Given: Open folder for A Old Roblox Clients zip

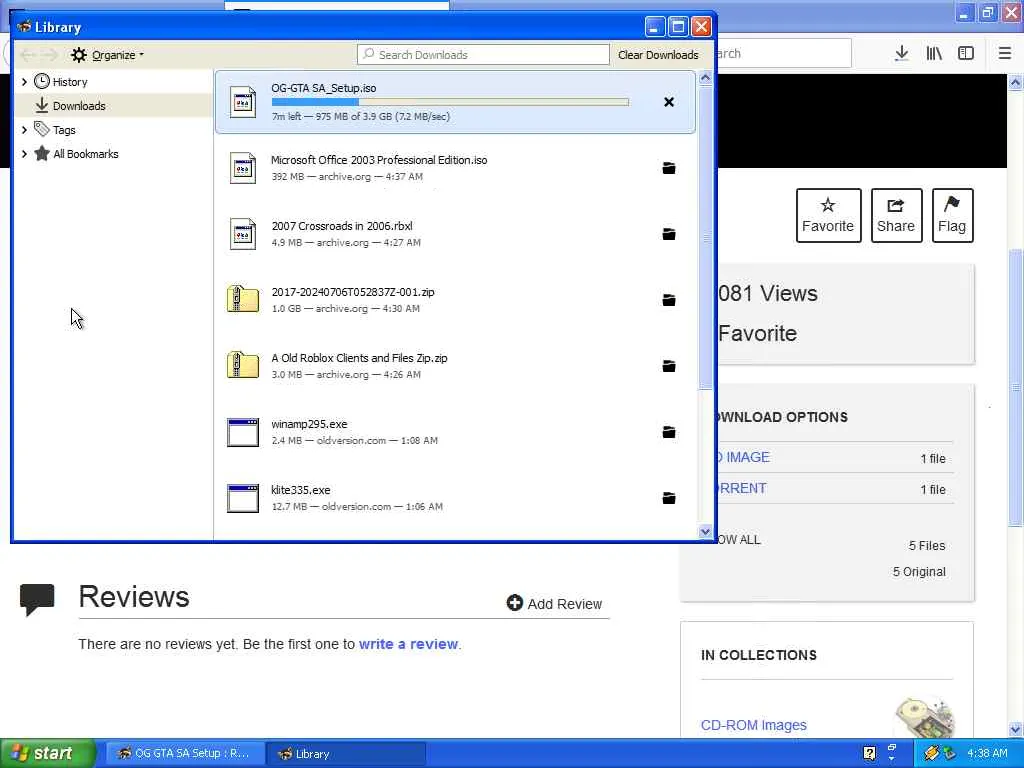Looking at the screenshot, I should (669, 366).
